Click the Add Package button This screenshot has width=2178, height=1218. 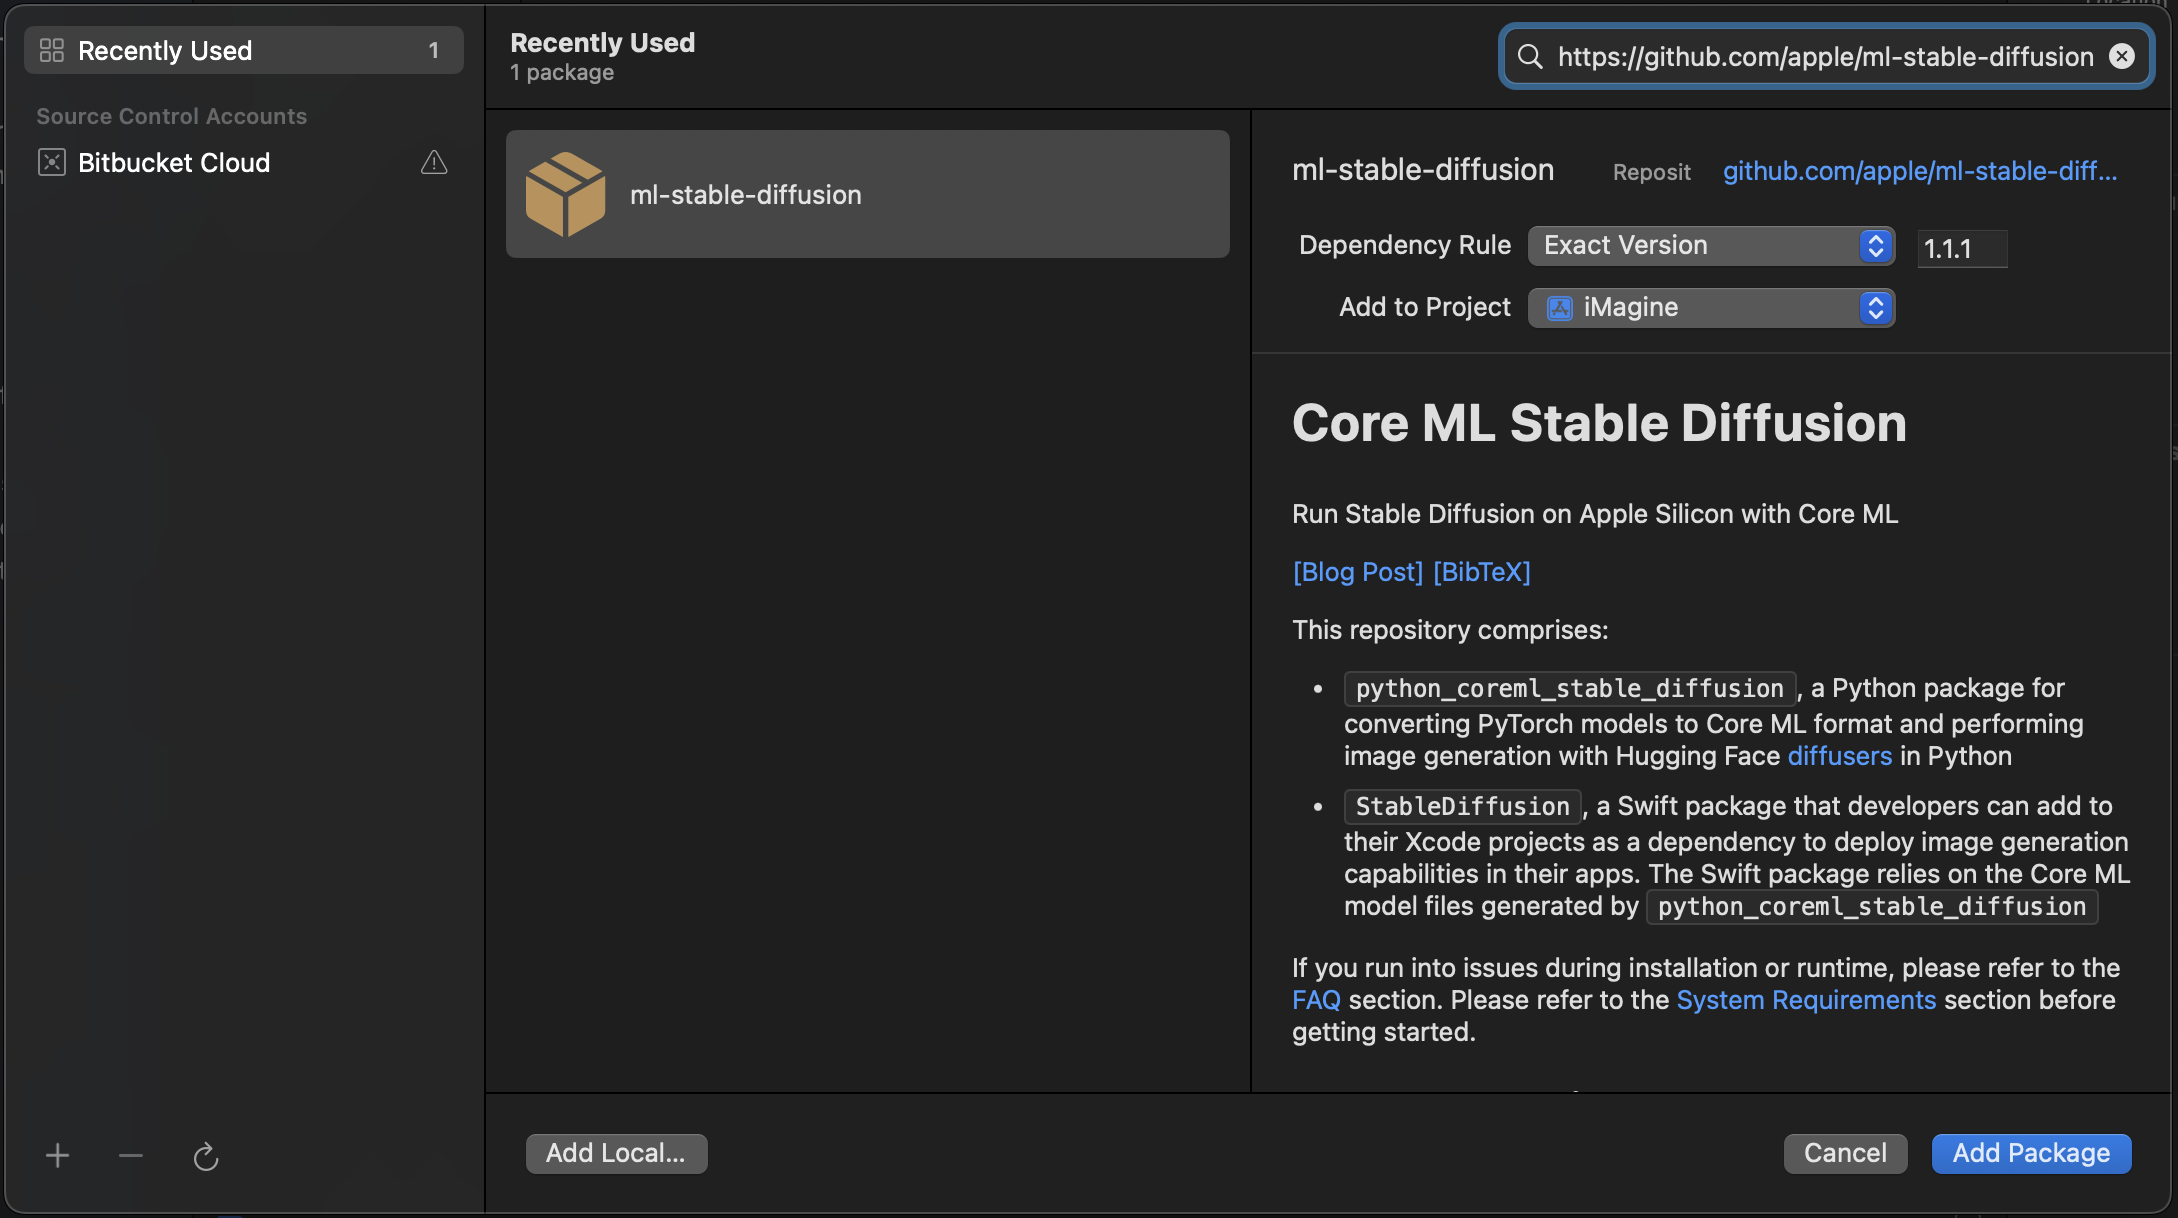tap(2031, 1153)
